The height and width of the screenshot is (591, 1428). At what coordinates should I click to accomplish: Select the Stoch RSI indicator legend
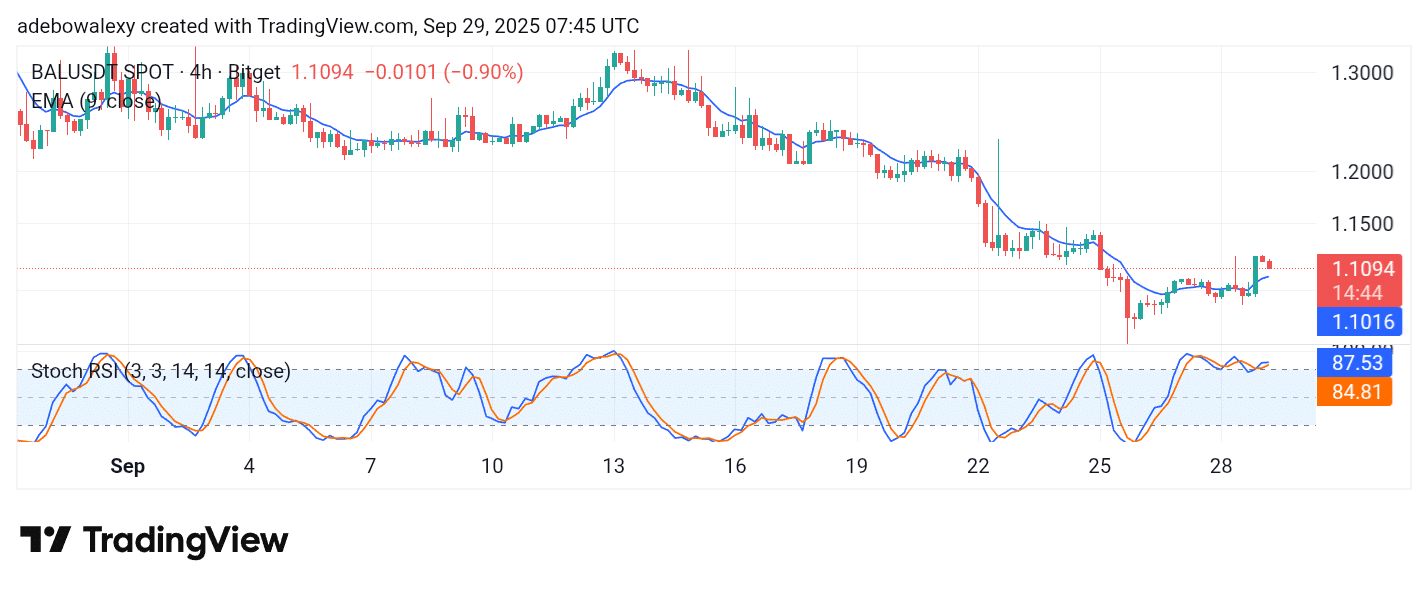tap(161, 371)
